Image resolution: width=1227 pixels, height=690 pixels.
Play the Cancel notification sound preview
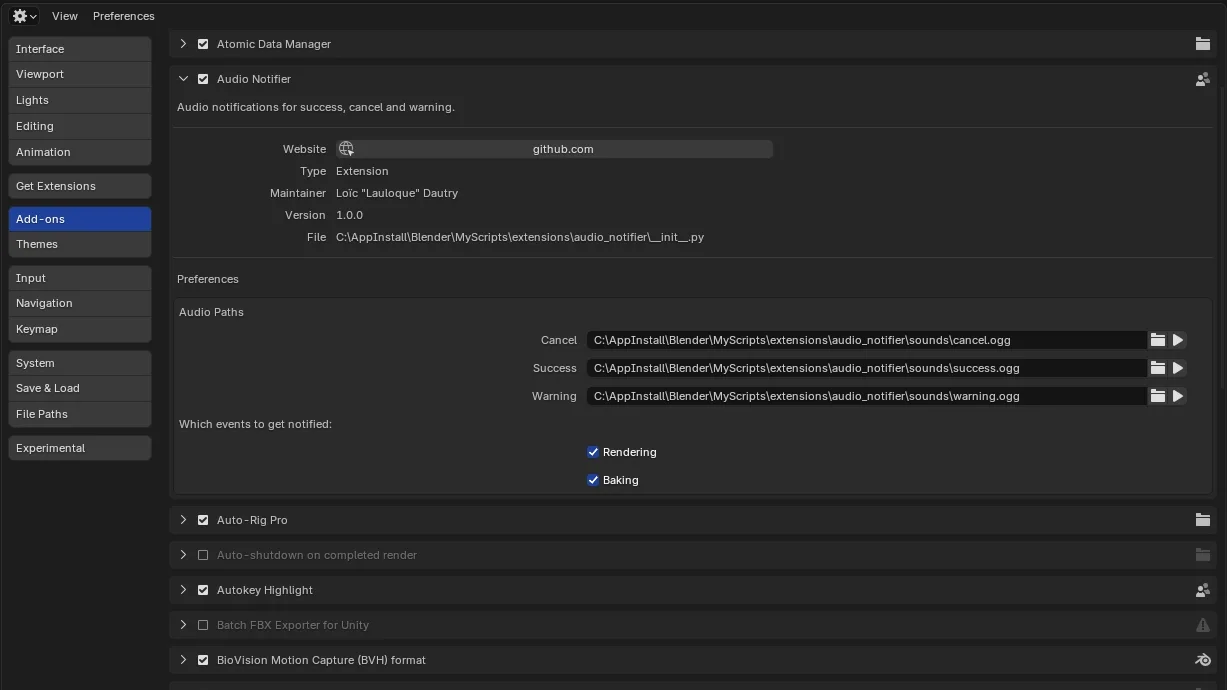[1178, 339]
